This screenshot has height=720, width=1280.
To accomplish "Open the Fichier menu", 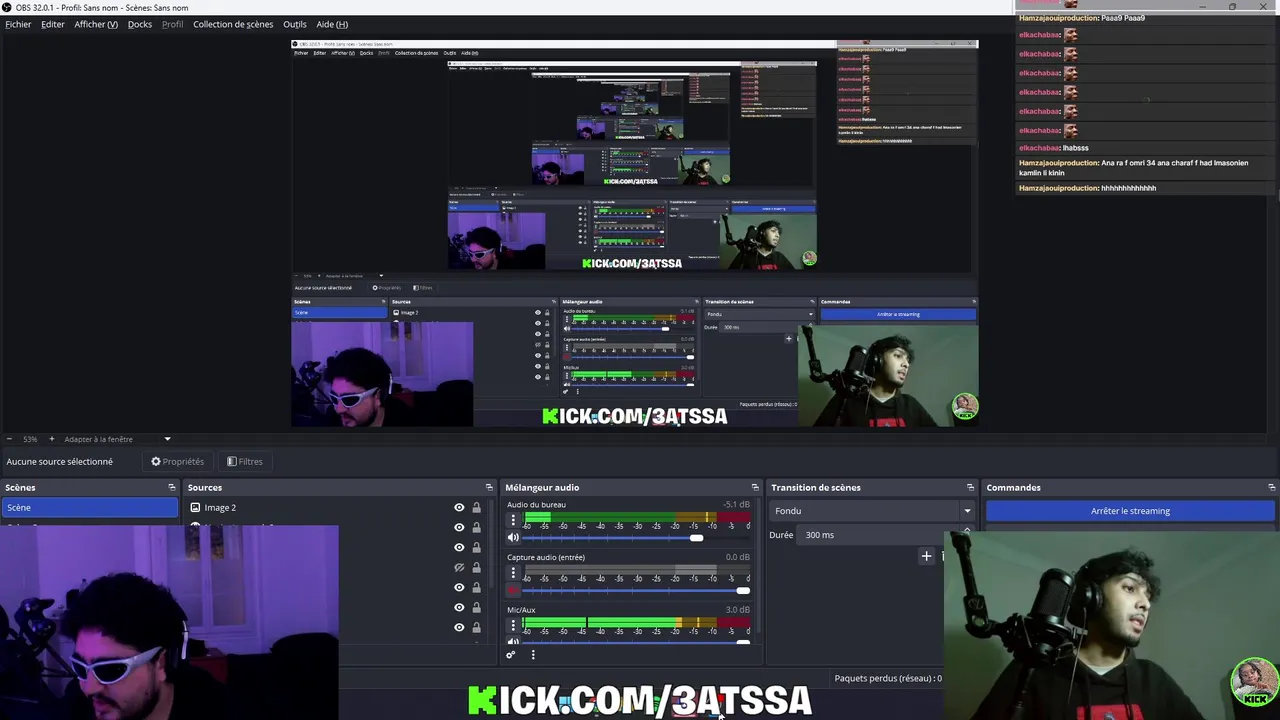I will coord(18,24).
